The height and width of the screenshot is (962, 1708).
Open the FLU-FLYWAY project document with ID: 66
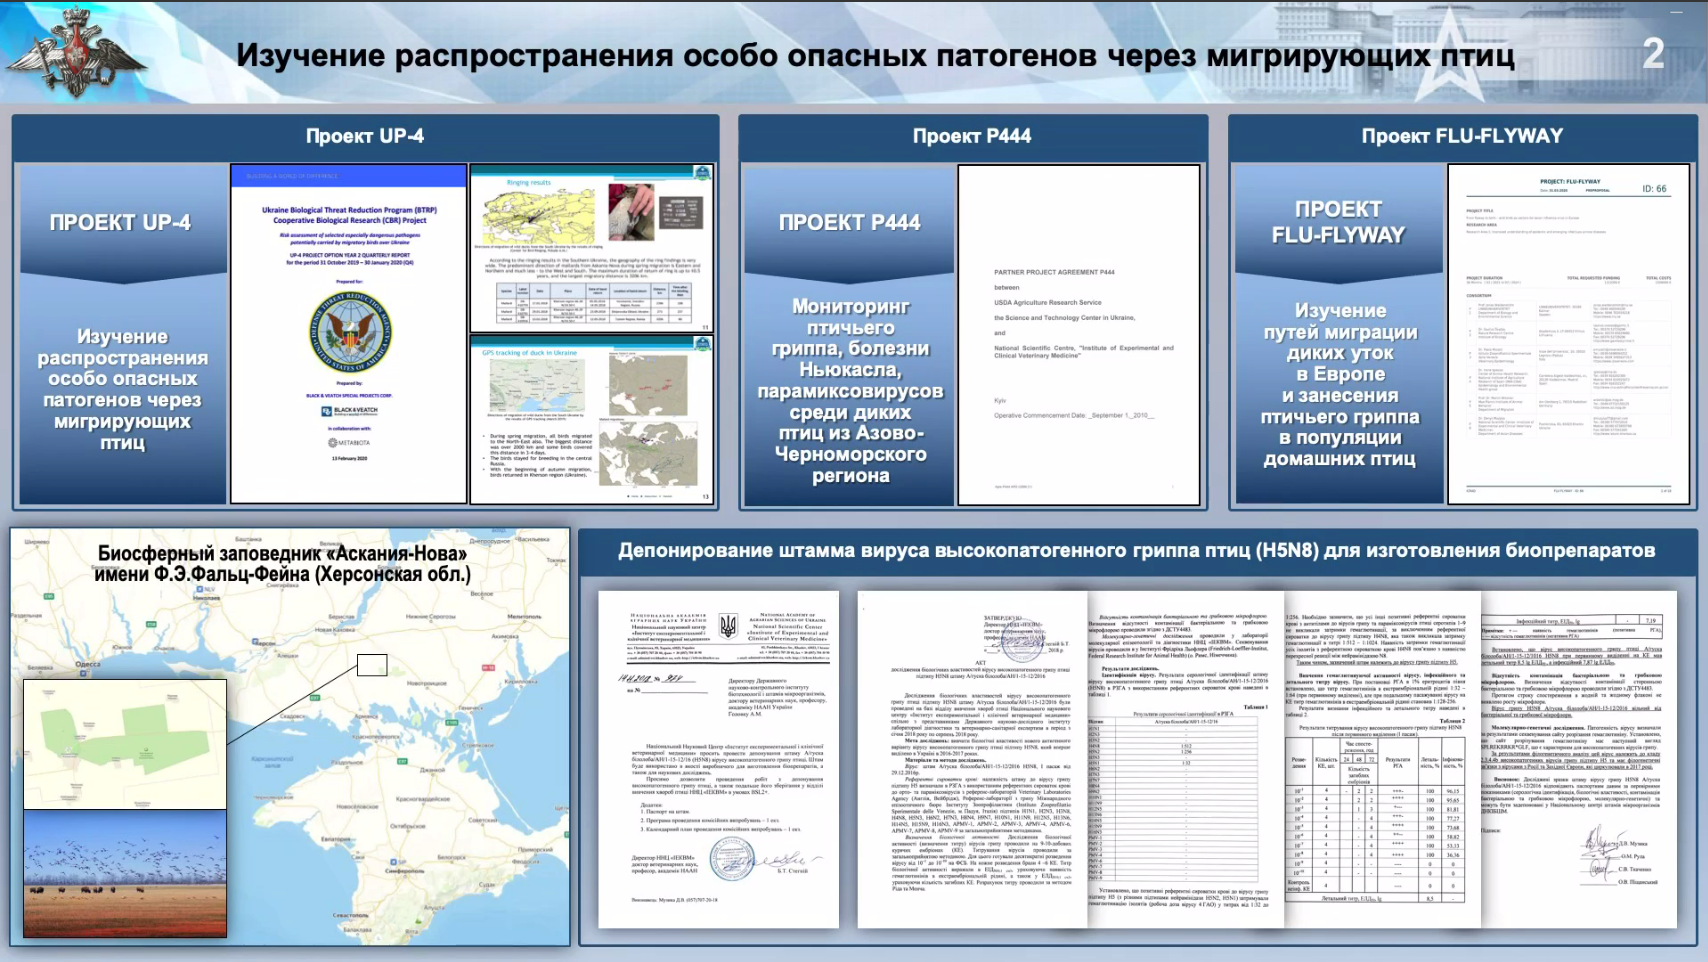click(x=1567, y=335)
